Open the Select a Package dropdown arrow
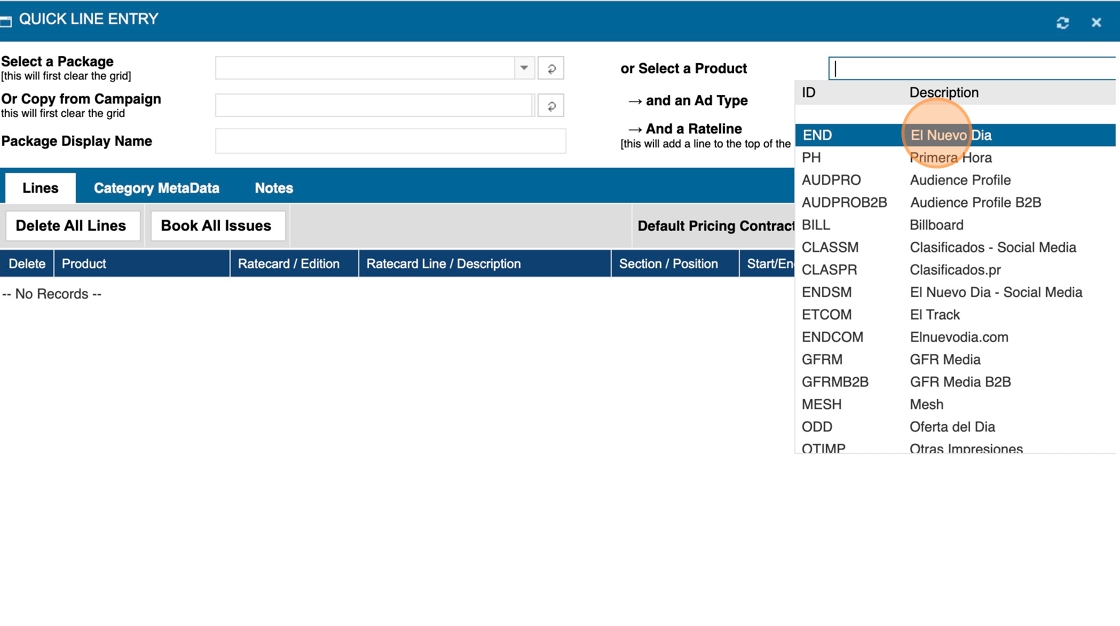Image resolution: width=1120 pixels, height=626 pixels. [x=524, y=68]
